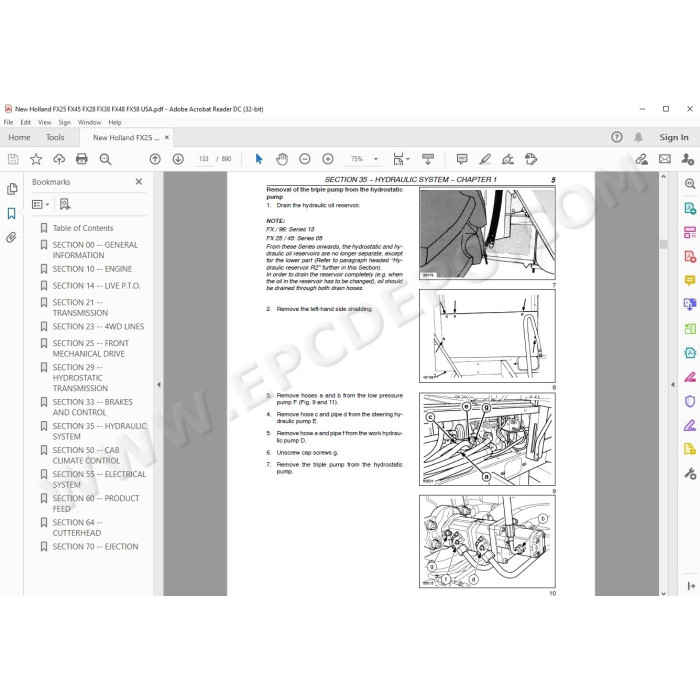Toggle the Page thumbnails sidebar icon
The width and height of the screenshot is (700, 700).
click(x=12, y=189)
